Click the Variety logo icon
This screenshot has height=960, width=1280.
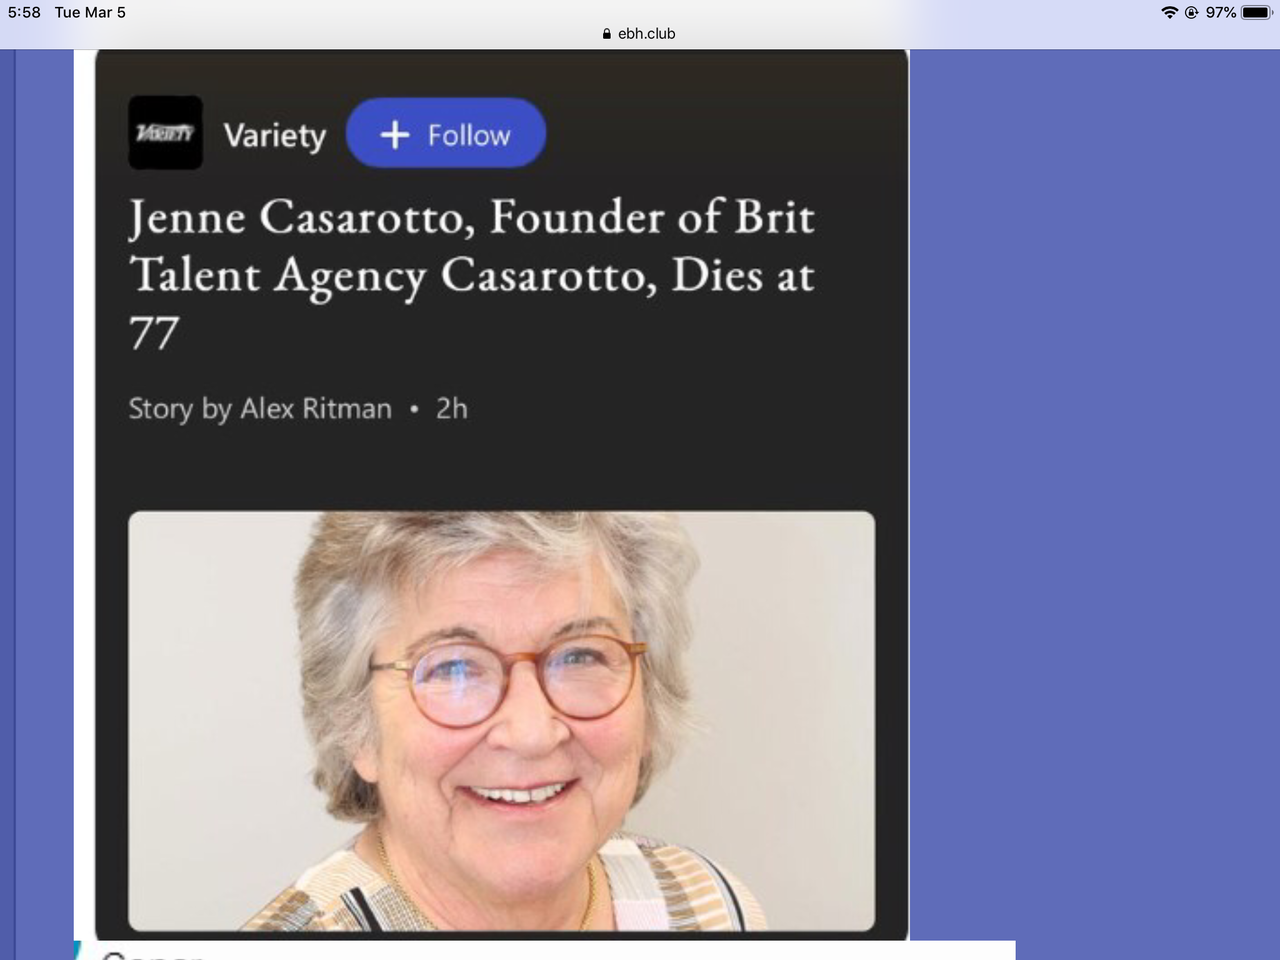166,133
